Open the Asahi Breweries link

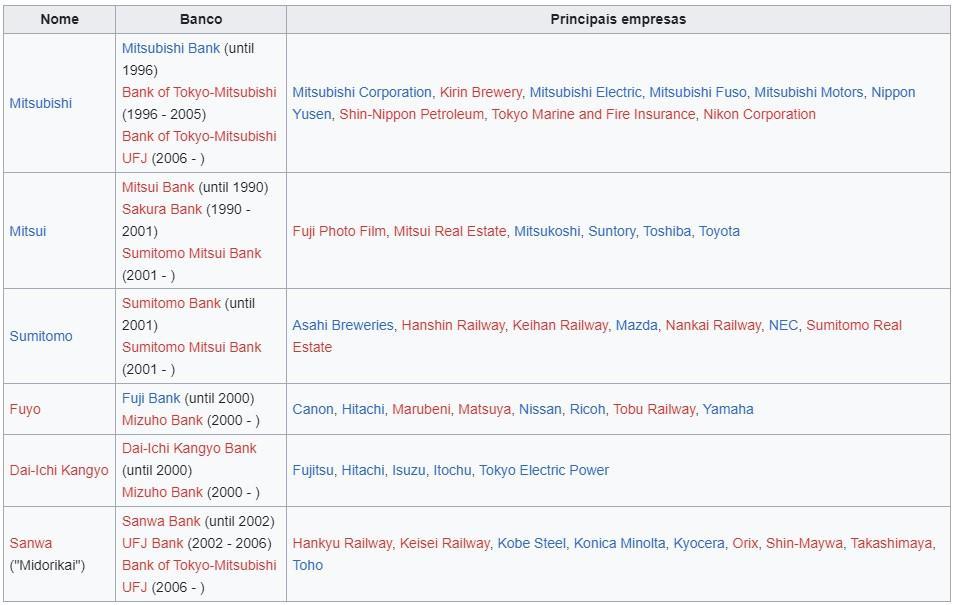(343, 326)
